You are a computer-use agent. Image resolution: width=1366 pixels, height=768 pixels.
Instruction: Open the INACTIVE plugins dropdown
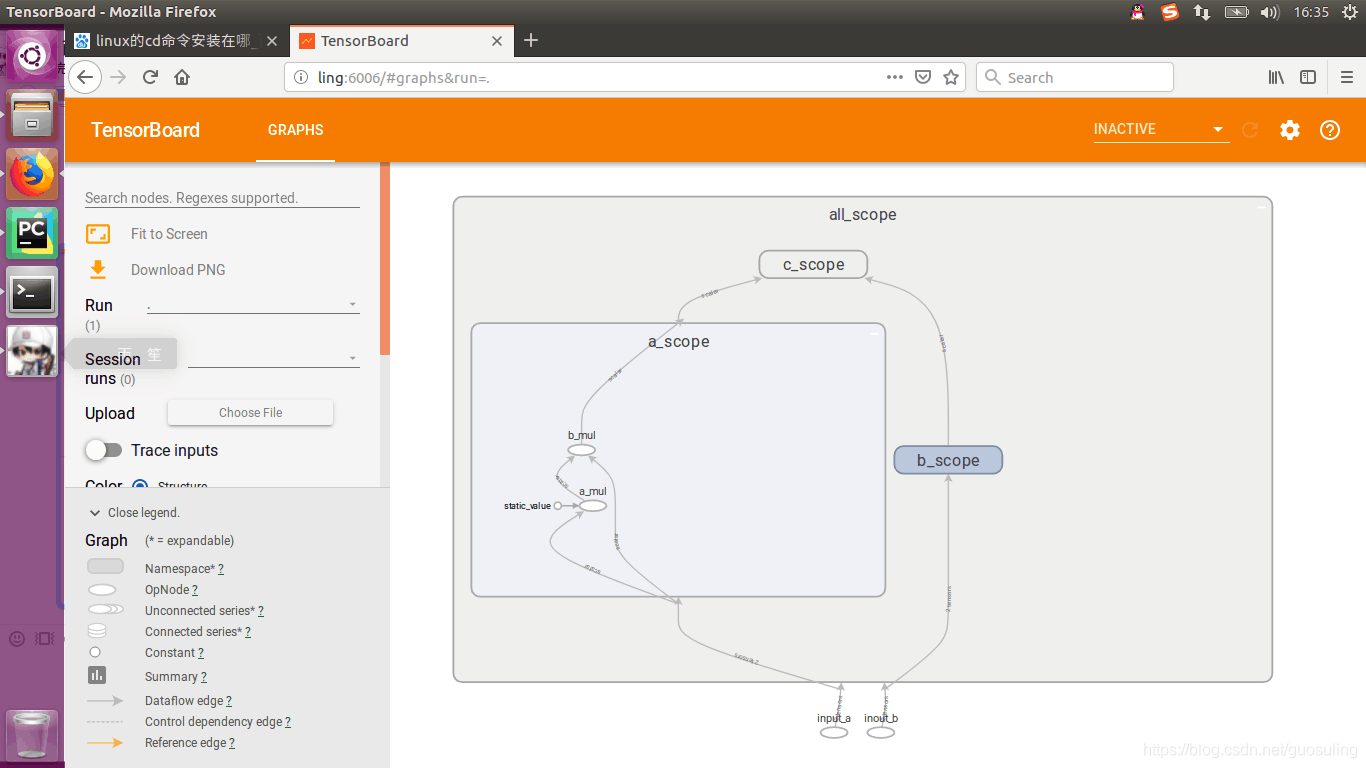(1161, 129)
